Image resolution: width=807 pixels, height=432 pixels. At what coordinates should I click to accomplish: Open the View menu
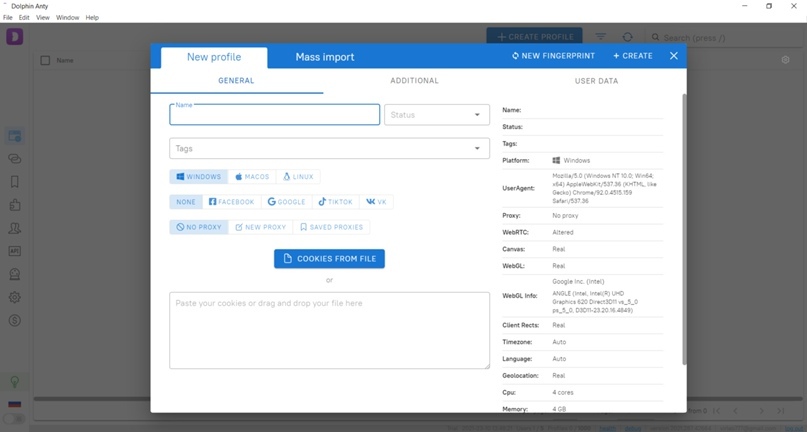pos(43,18)
